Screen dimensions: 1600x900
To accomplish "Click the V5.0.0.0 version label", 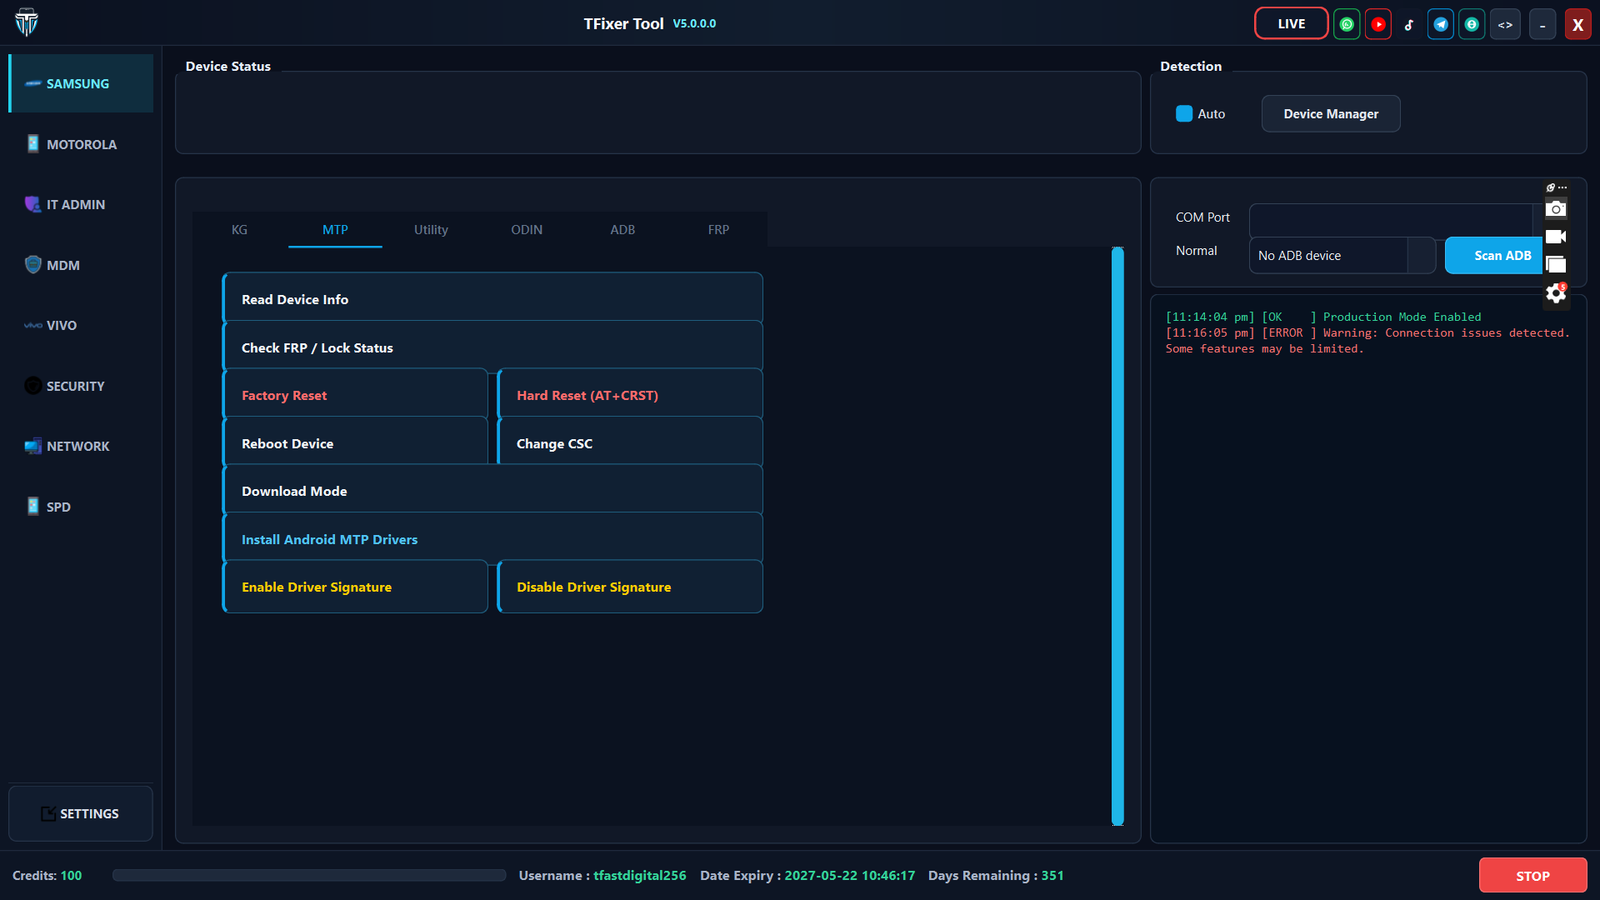I will (x=694, y=24).
